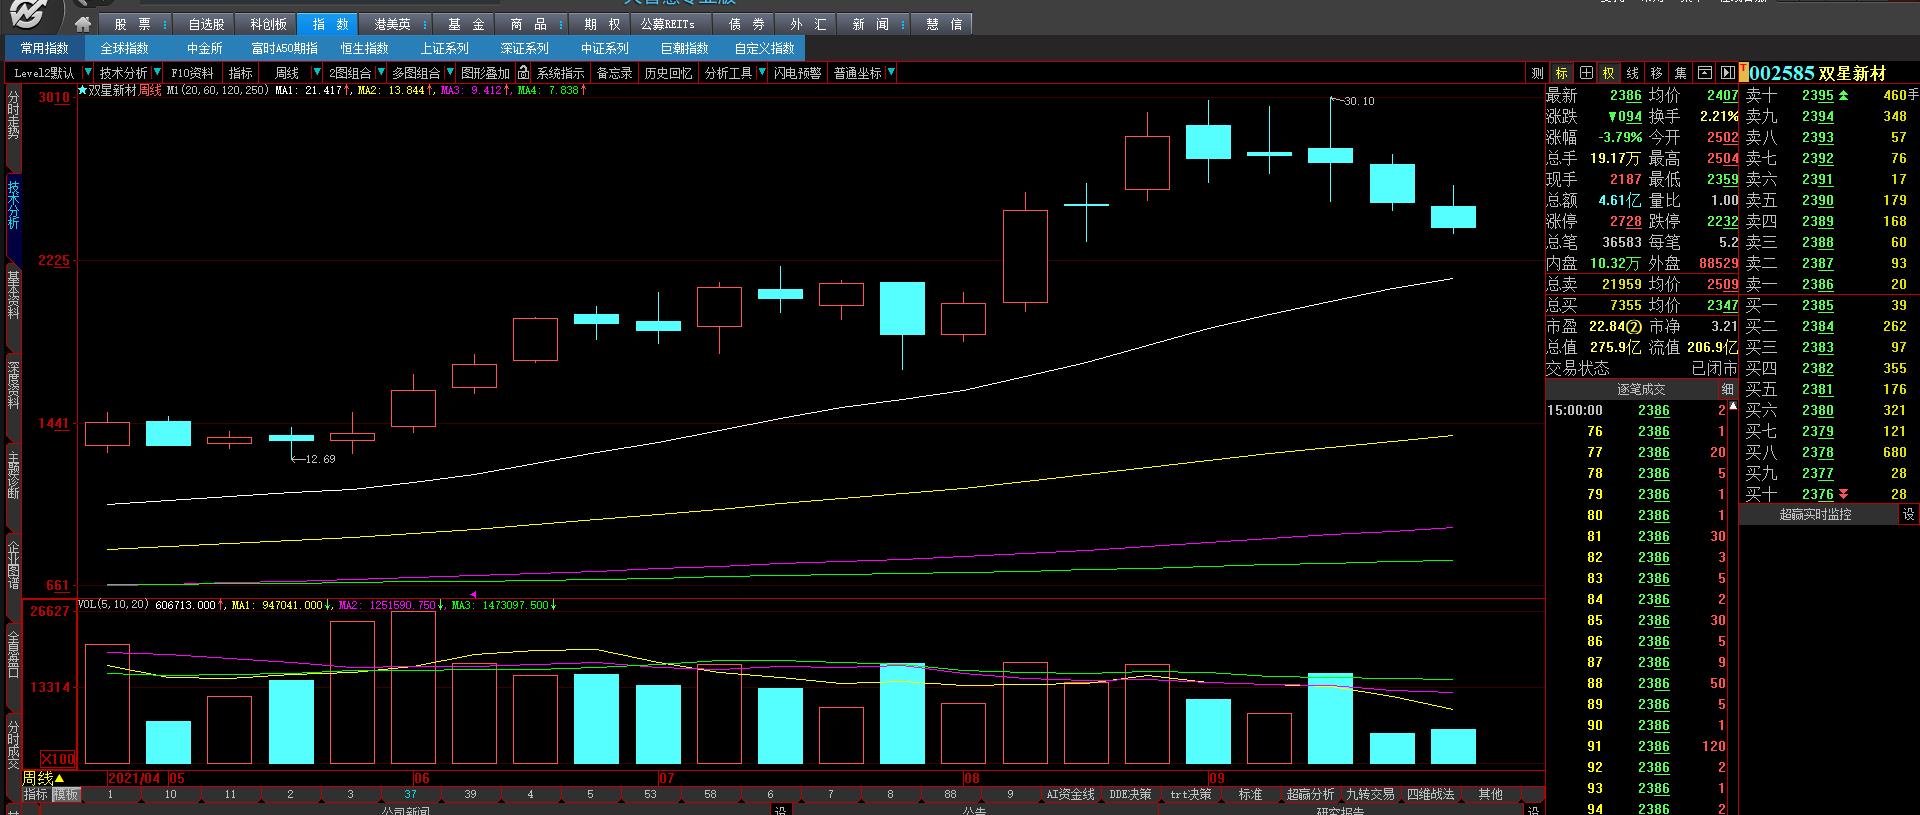
Task: Click the 超赢实时监控 panel header
Action: (1815, 515)
